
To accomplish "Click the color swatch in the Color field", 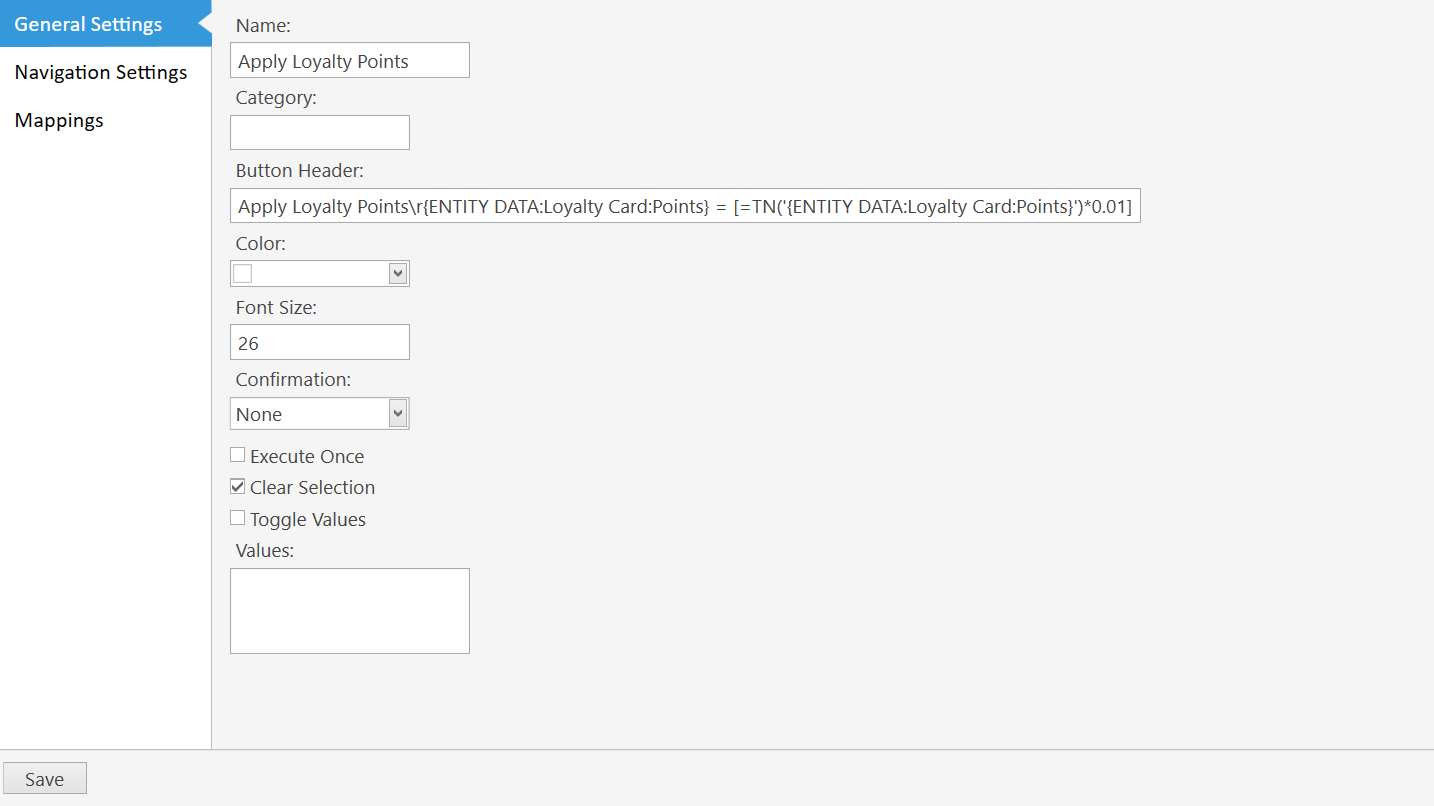I will coord(242,271).
